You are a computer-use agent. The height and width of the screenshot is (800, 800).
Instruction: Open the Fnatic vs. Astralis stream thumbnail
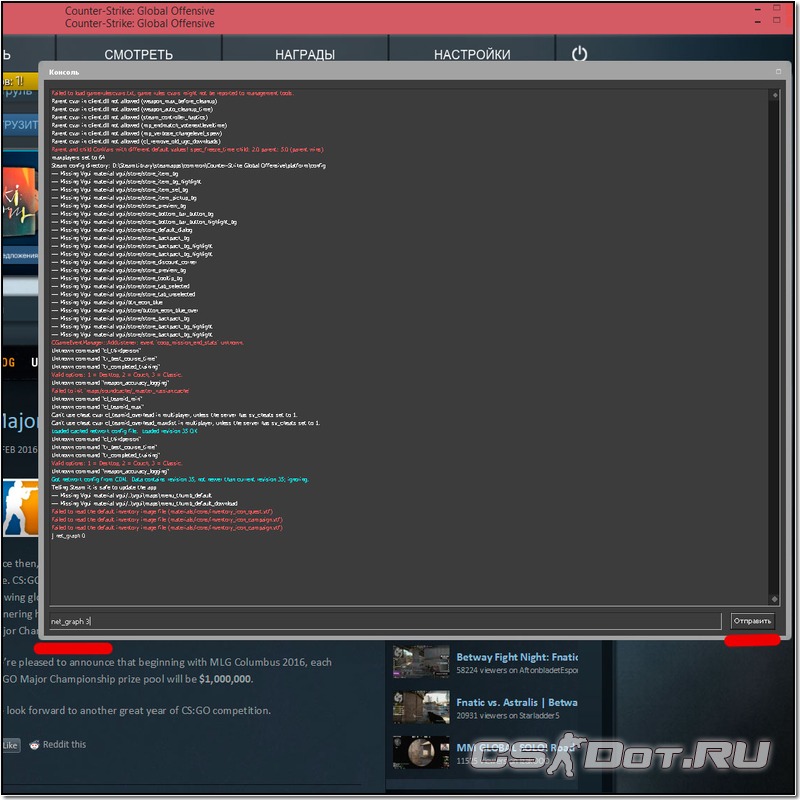[x=421, y=707]
